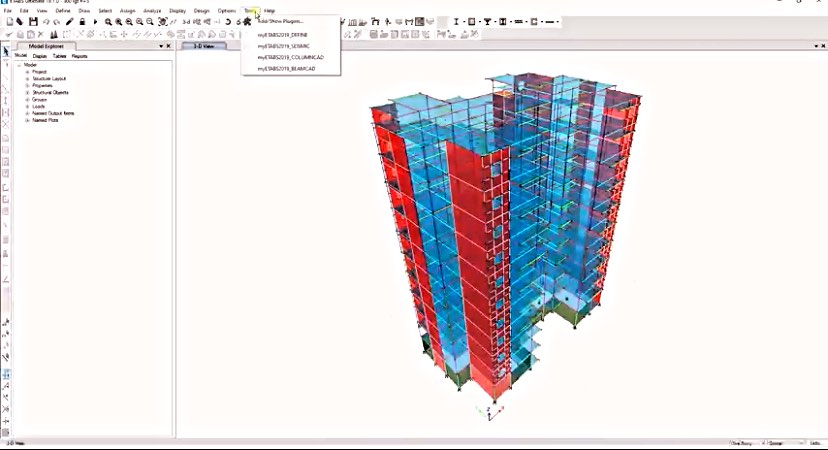Screen dimensions: 828x450
Task: Click the Run Analysis play icon
Action: tap(95, 21)
